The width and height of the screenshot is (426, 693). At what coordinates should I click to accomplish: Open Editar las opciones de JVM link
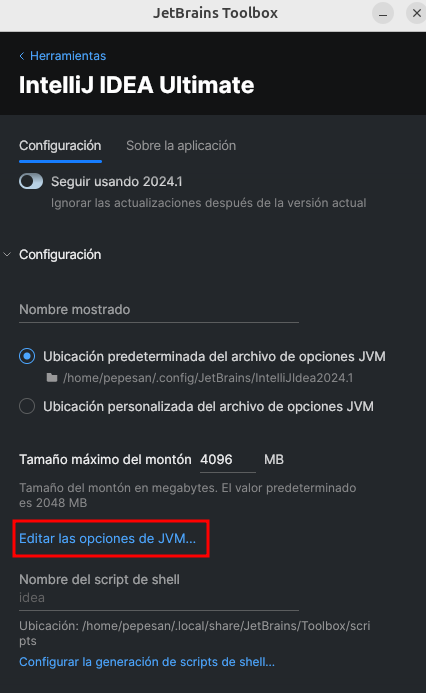click(x=107, y=538)
